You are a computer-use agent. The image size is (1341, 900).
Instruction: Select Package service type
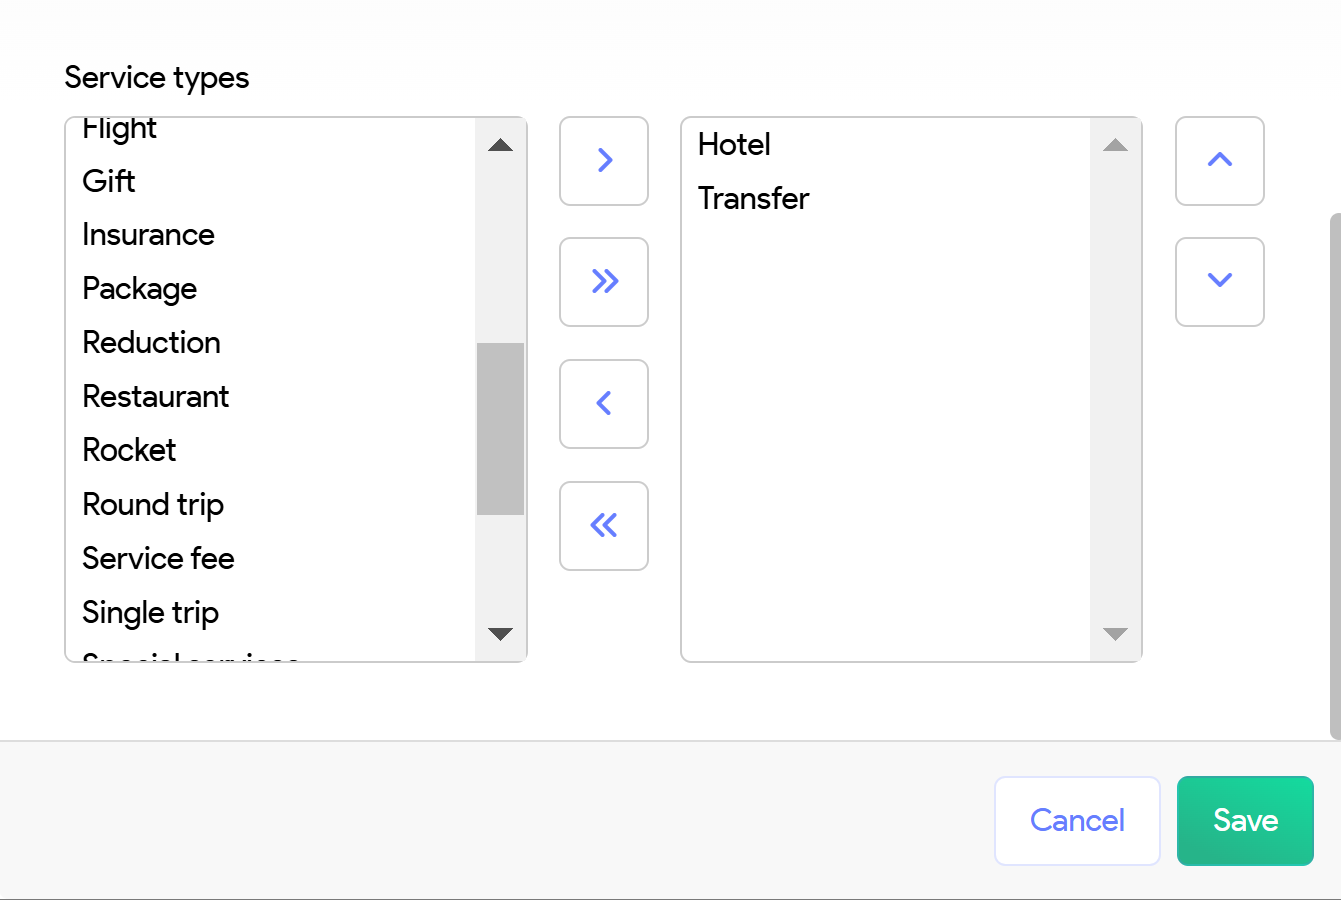[140, 289]
